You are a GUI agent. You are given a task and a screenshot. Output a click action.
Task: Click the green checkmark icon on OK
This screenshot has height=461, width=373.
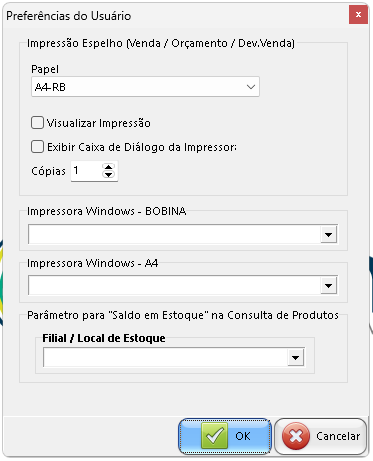pyautogui.click(x=214, y=436)
